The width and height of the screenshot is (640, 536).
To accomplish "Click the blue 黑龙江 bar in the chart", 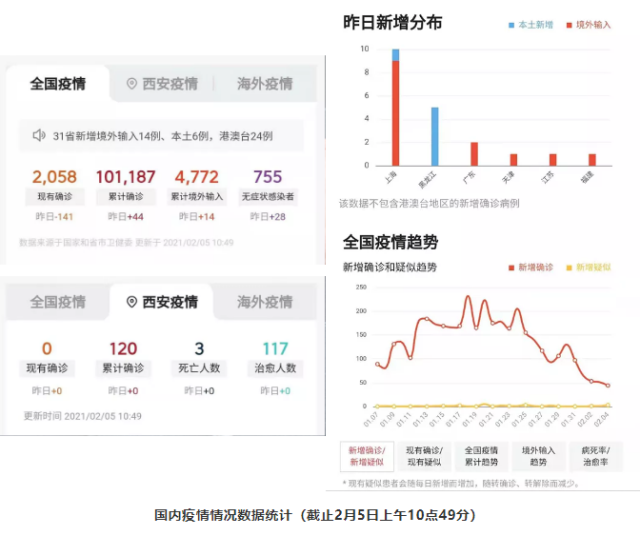I will pyautogui.click(x=435, y=136).
